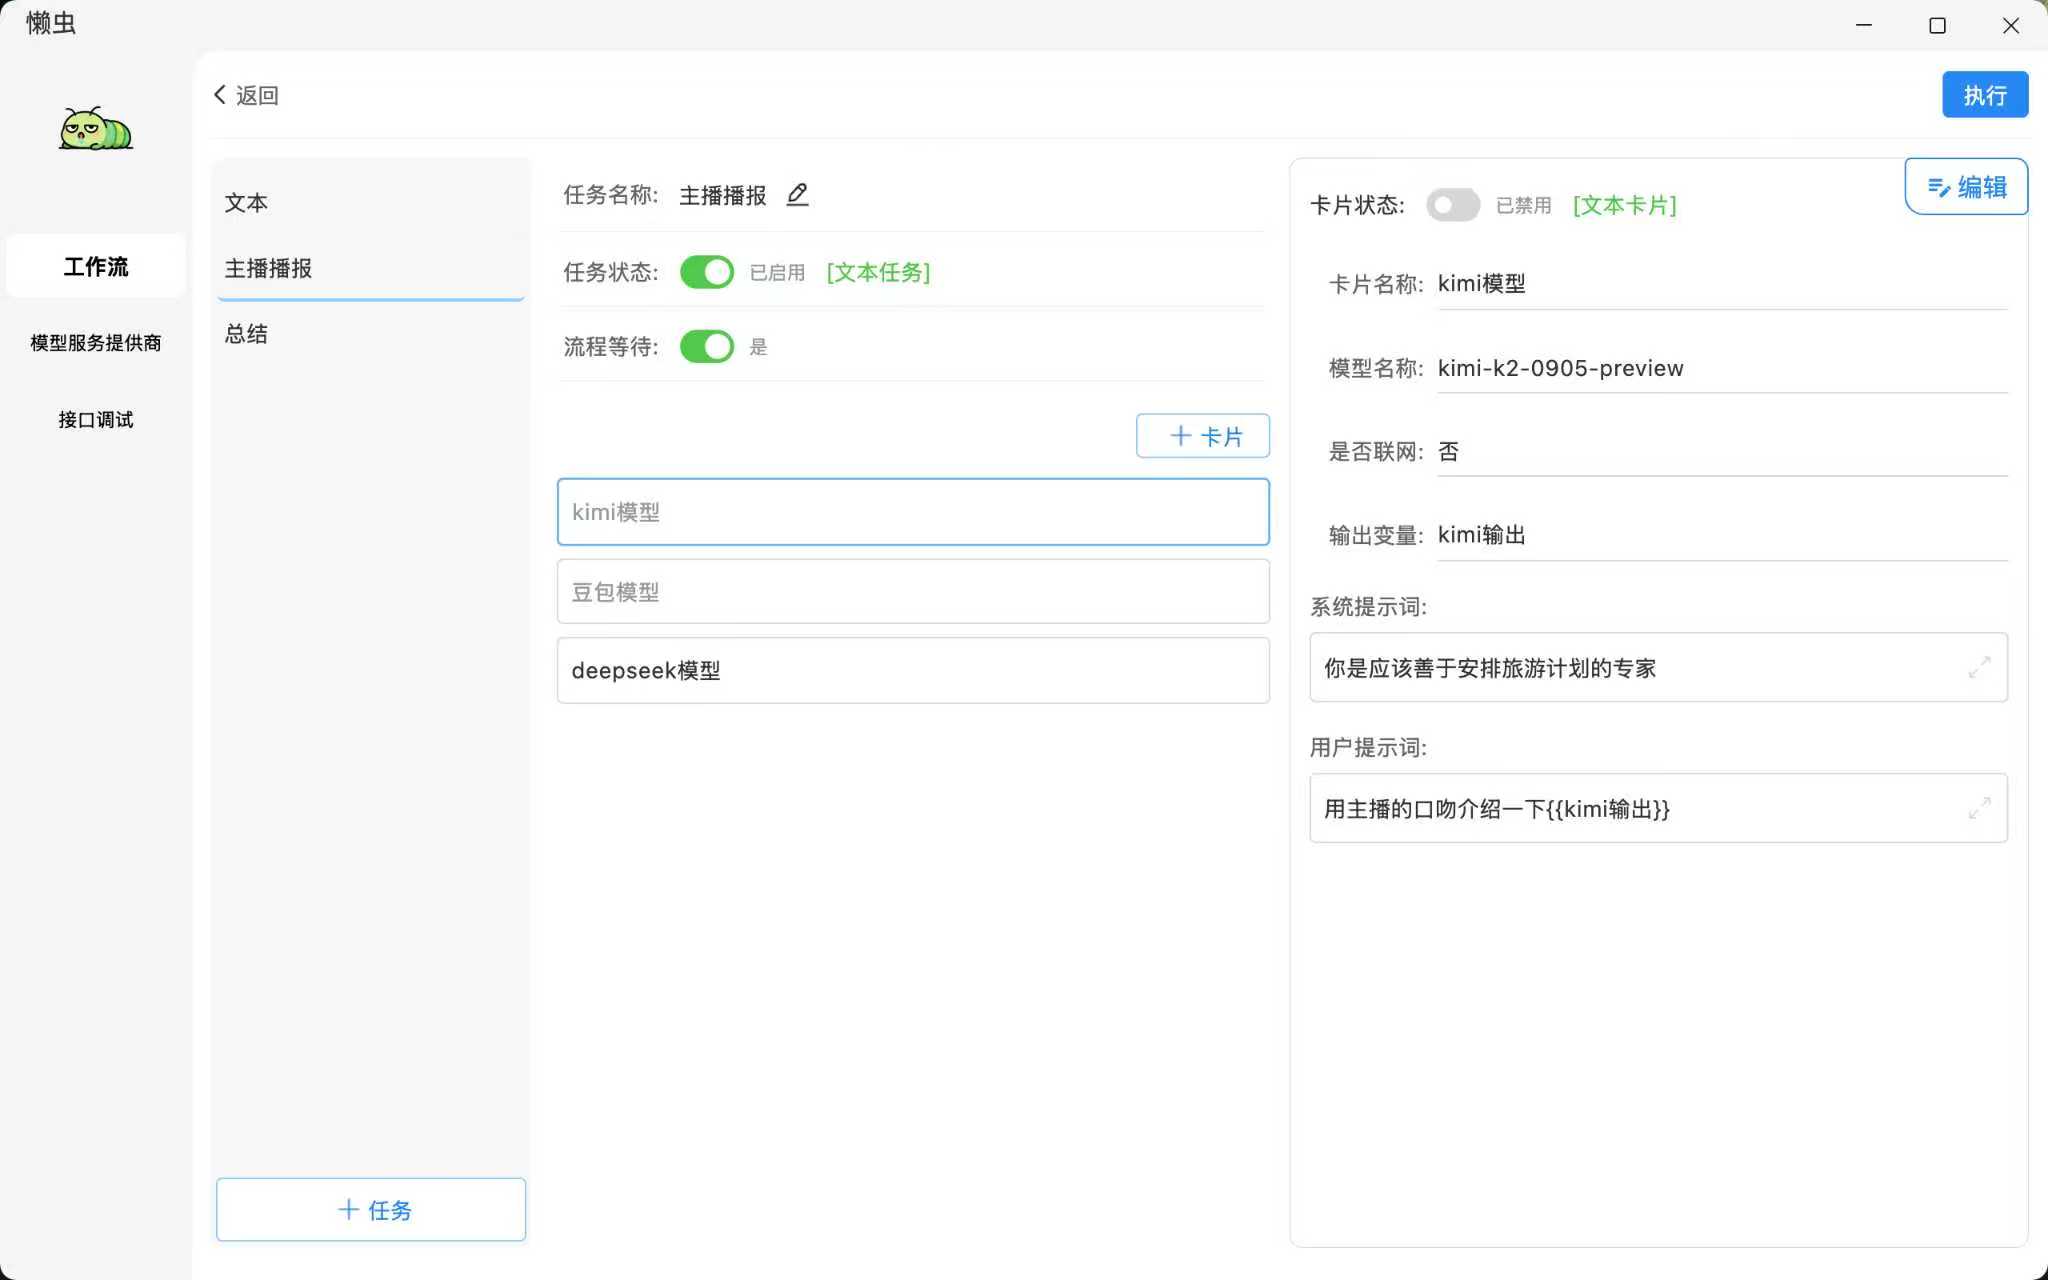Open 接口调试 from the sidebar

click(x=95, y=419)
